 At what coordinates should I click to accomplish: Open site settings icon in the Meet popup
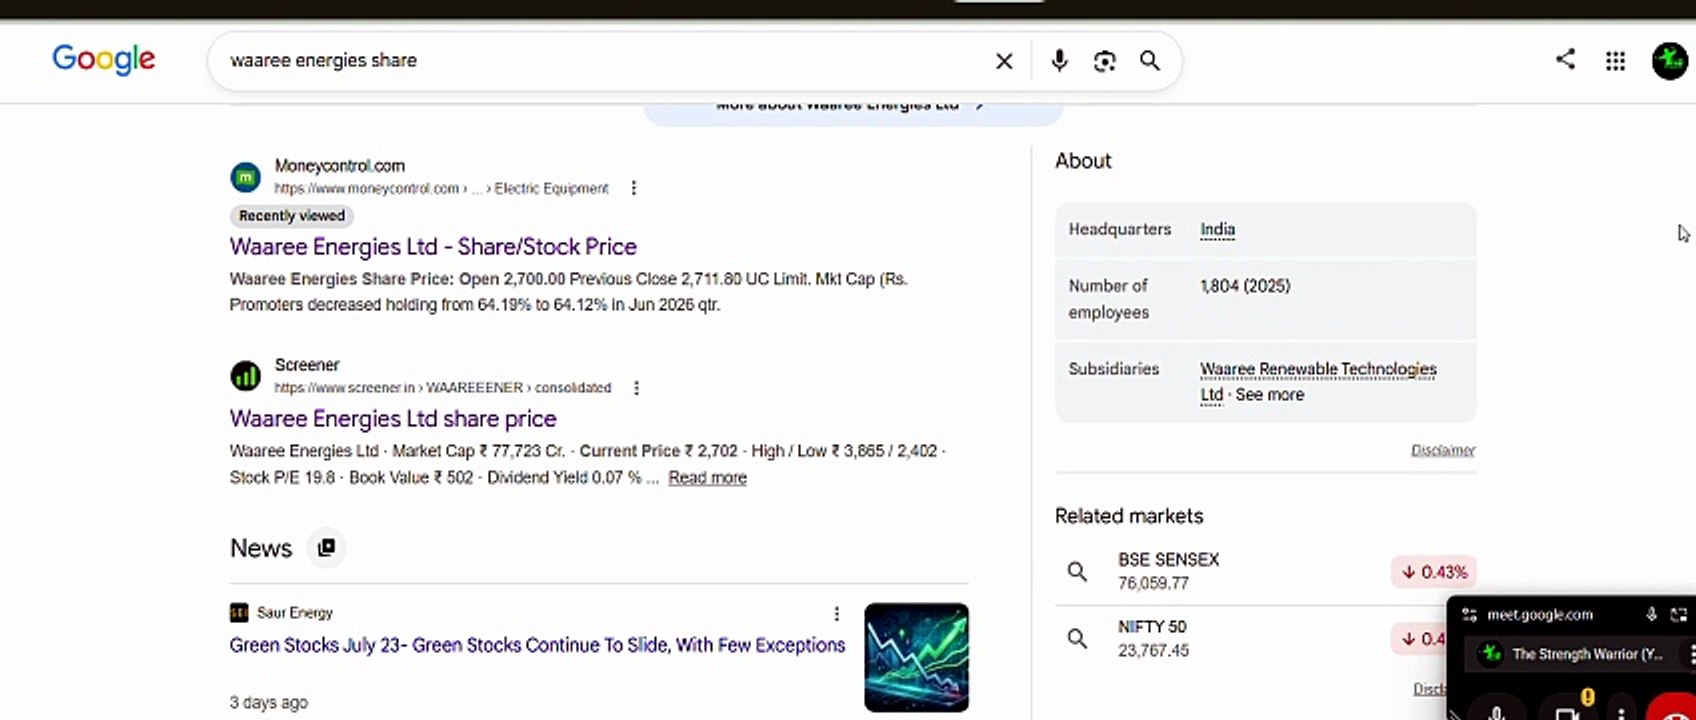(x=1469, y=615)
